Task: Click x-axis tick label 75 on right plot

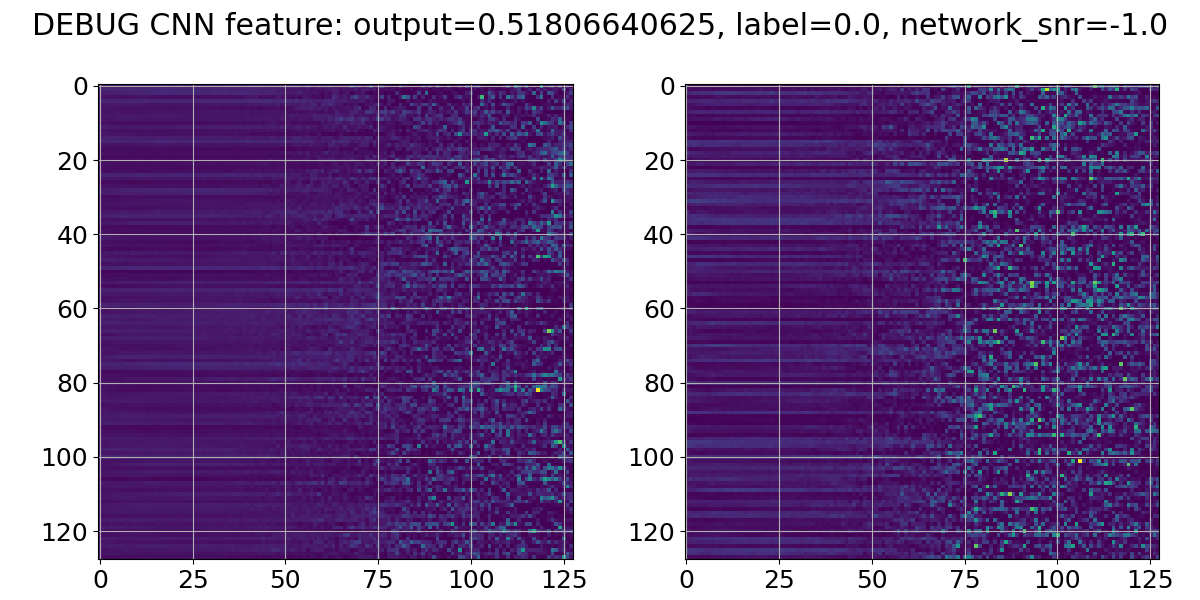Action: (965, 578)
